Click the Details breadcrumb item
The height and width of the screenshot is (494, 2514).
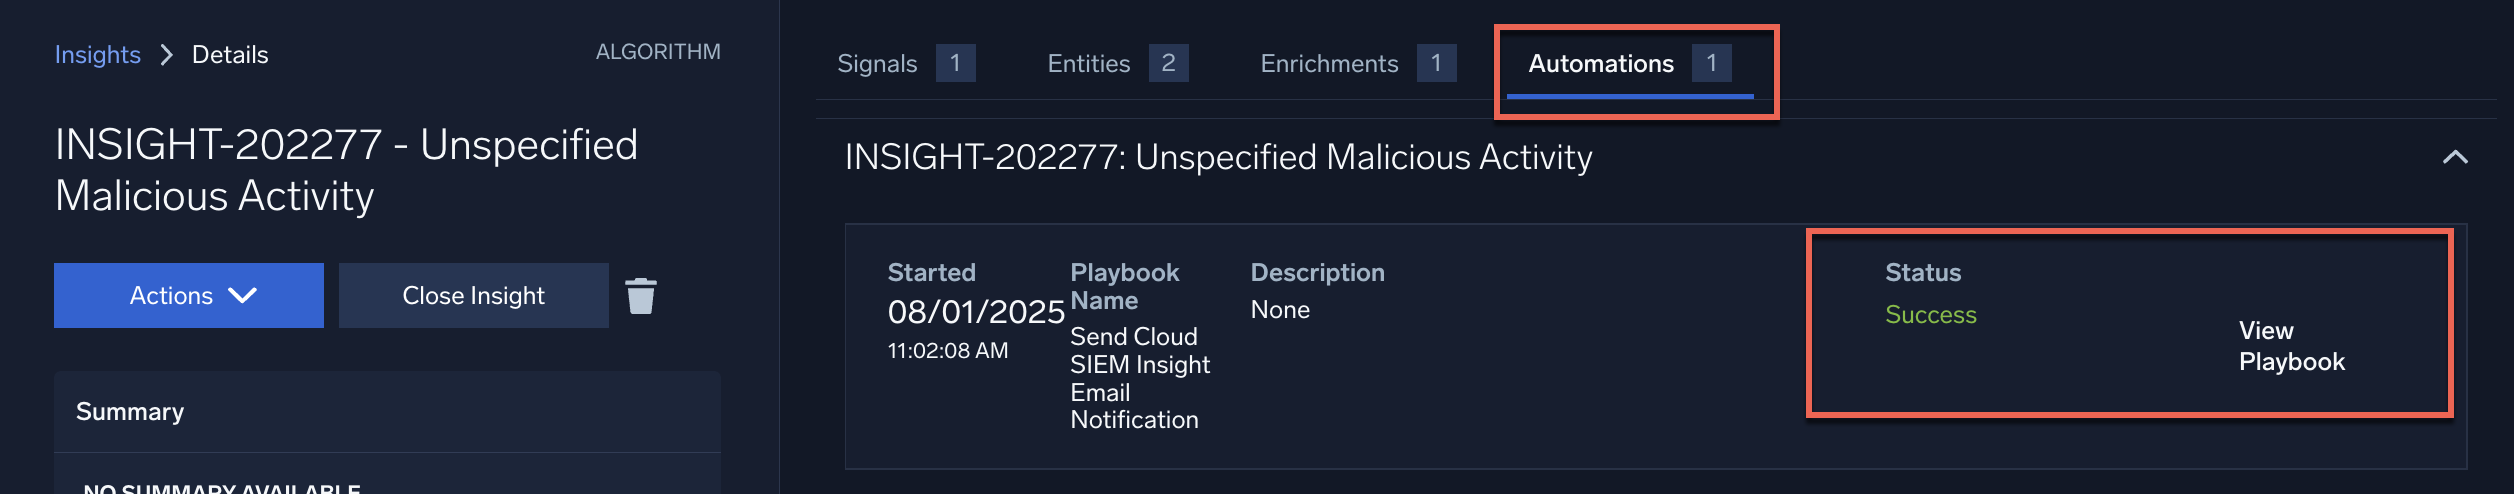click(x=230, y=55)
